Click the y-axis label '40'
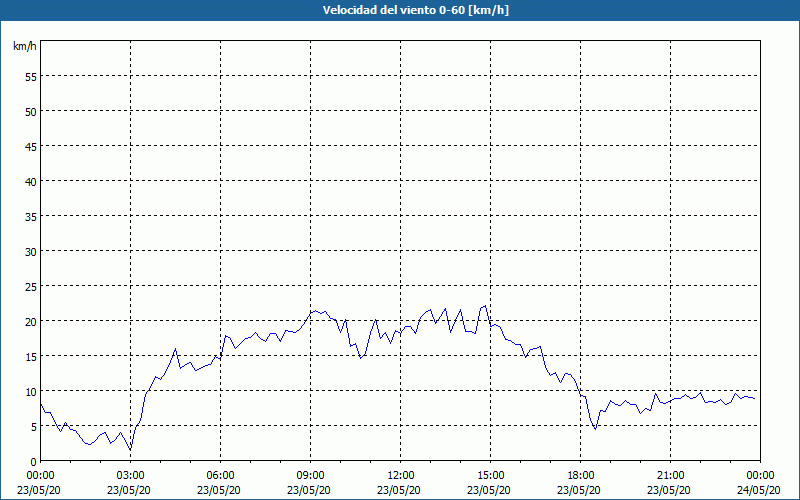This screenshot has width=800, height=500. (x=31, y=182)
